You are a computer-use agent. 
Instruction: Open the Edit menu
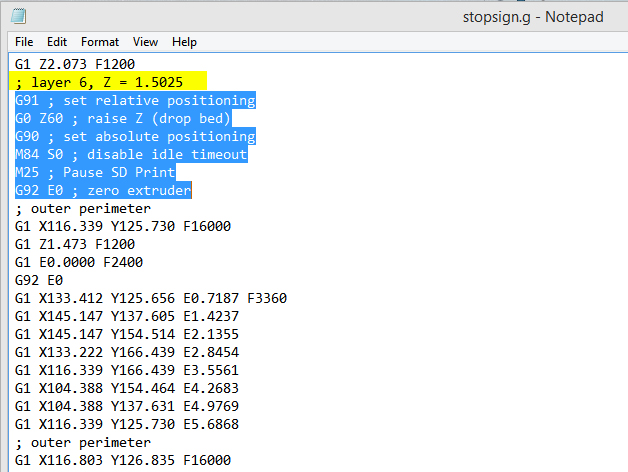point(57,42)
